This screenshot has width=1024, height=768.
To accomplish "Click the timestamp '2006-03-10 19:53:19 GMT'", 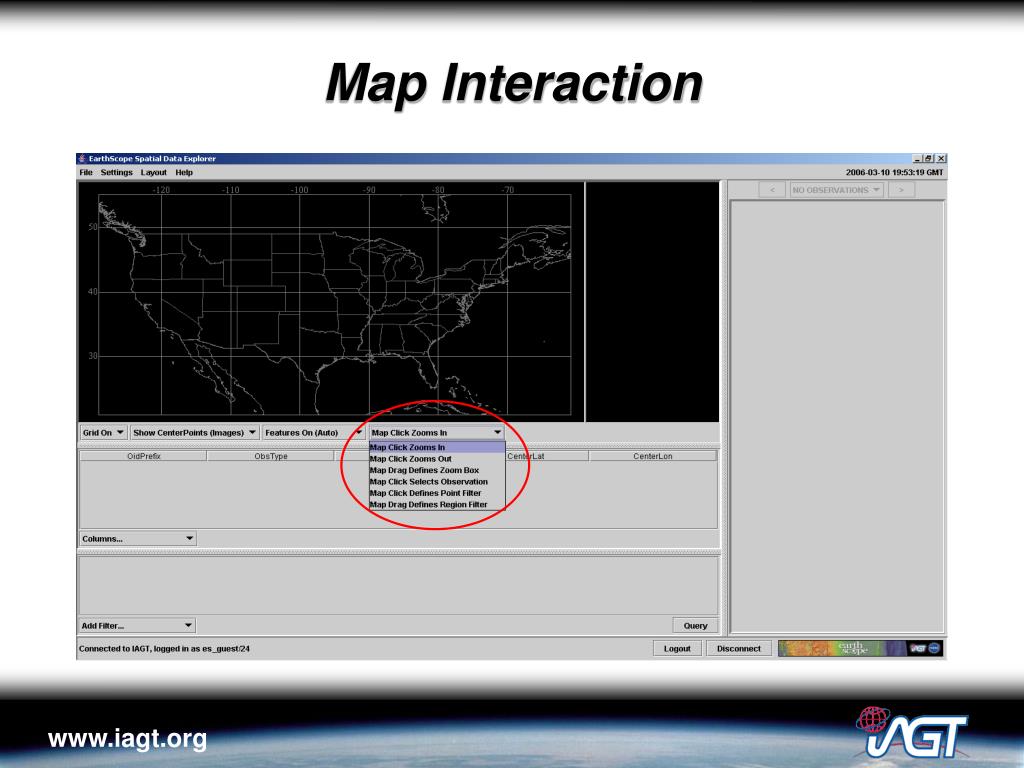I will tap(894, 172).
